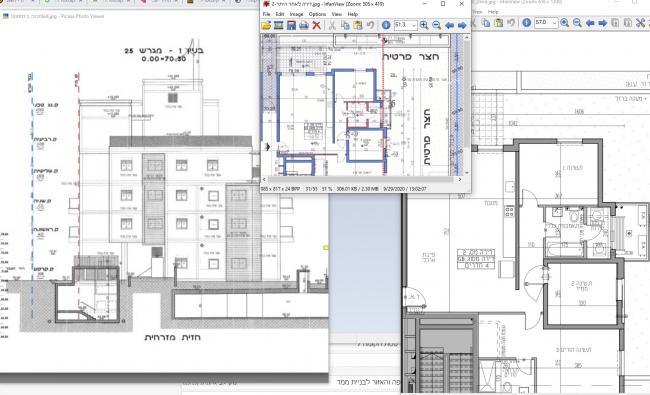
Task: Open the Image menu
Action: point(296,14)
